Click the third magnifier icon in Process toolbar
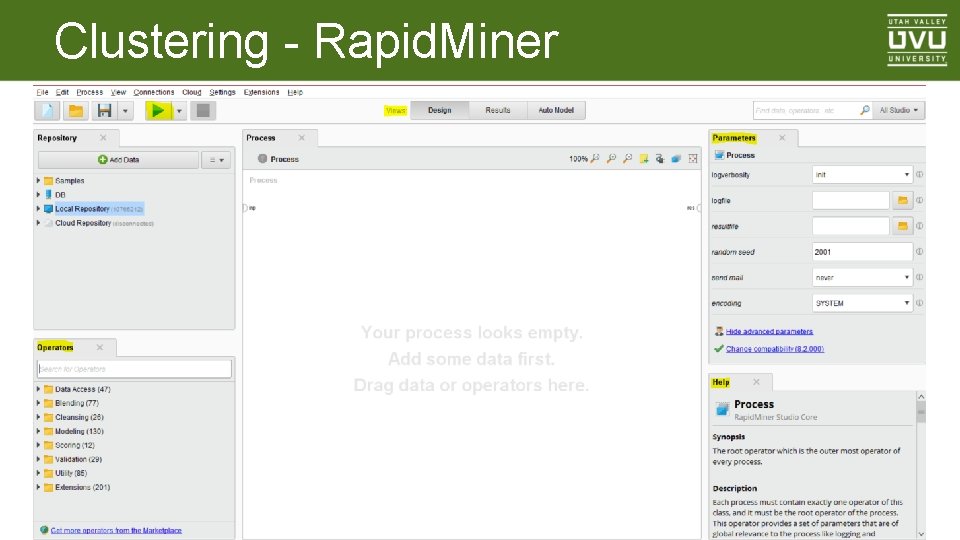This screenshot has height=540, width=960. 628,159
